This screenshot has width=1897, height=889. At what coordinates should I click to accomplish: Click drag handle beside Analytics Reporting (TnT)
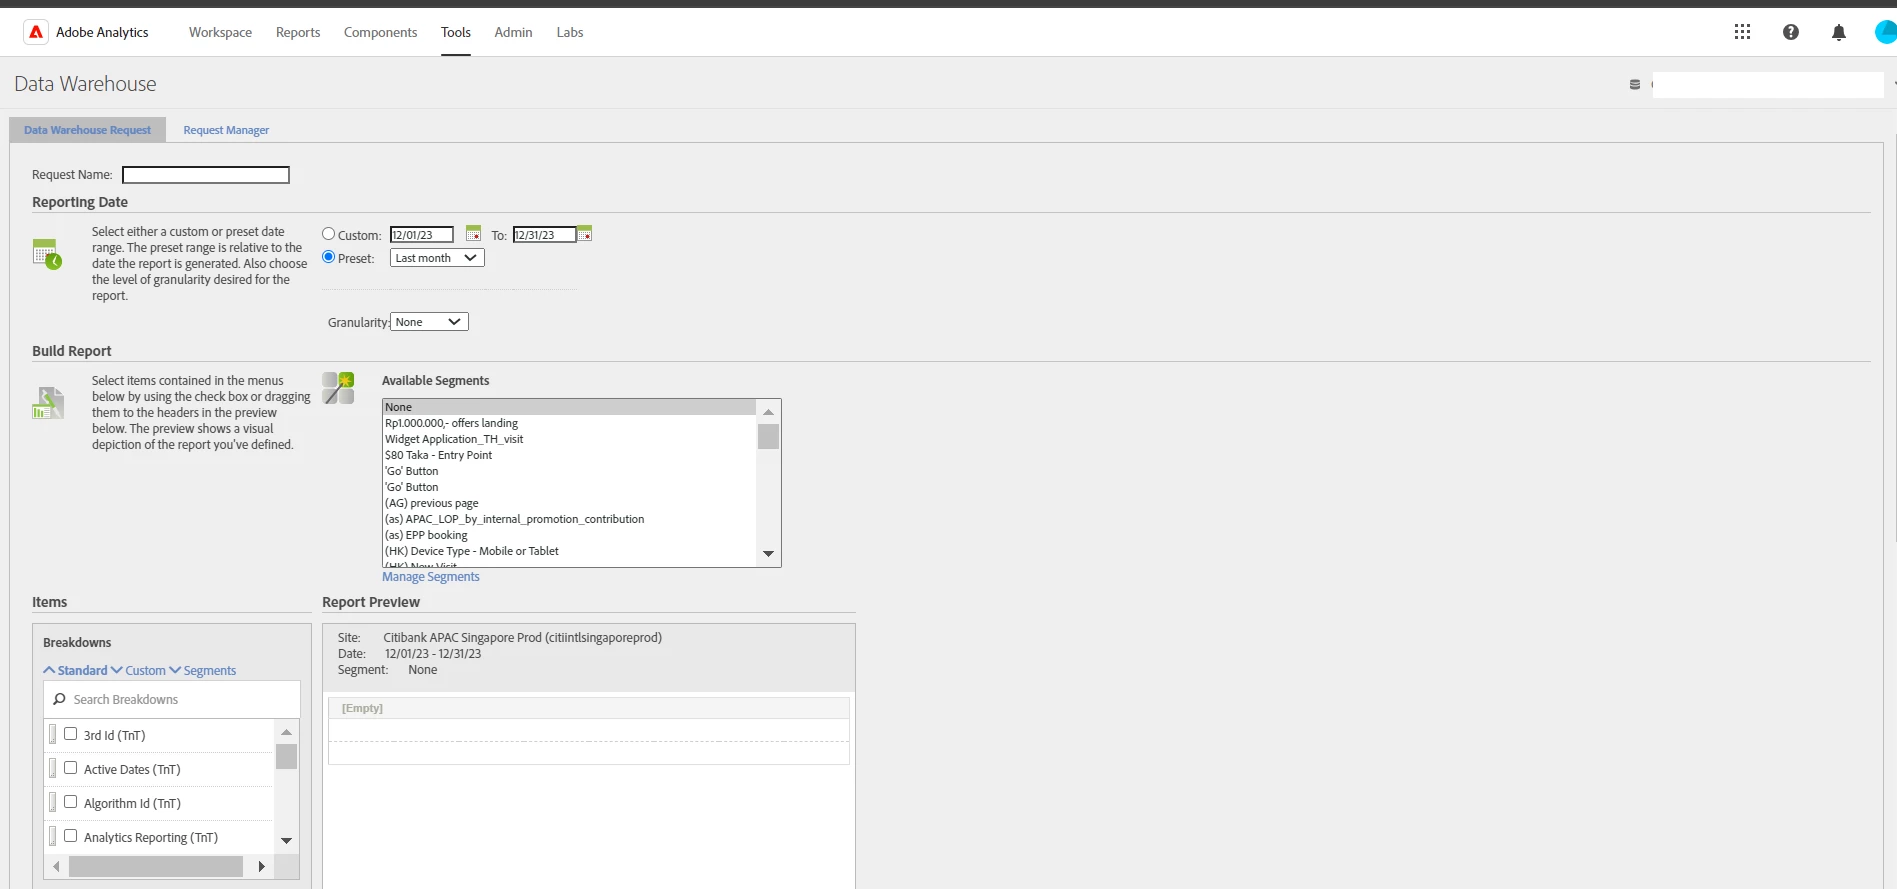[53, 836]
